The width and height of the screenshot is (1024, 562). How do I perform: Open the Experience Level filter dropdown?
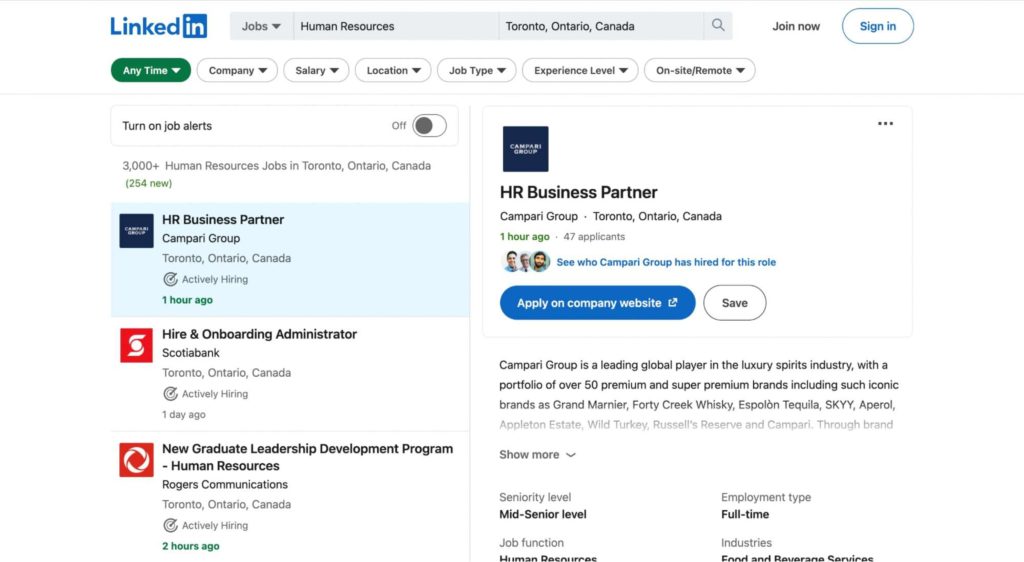(580, 70)
